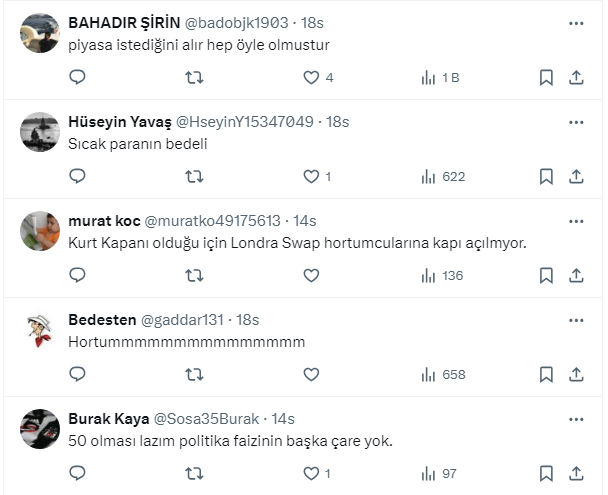Open more options for Hüseyin Yavaş's tweet

point(576,121)
